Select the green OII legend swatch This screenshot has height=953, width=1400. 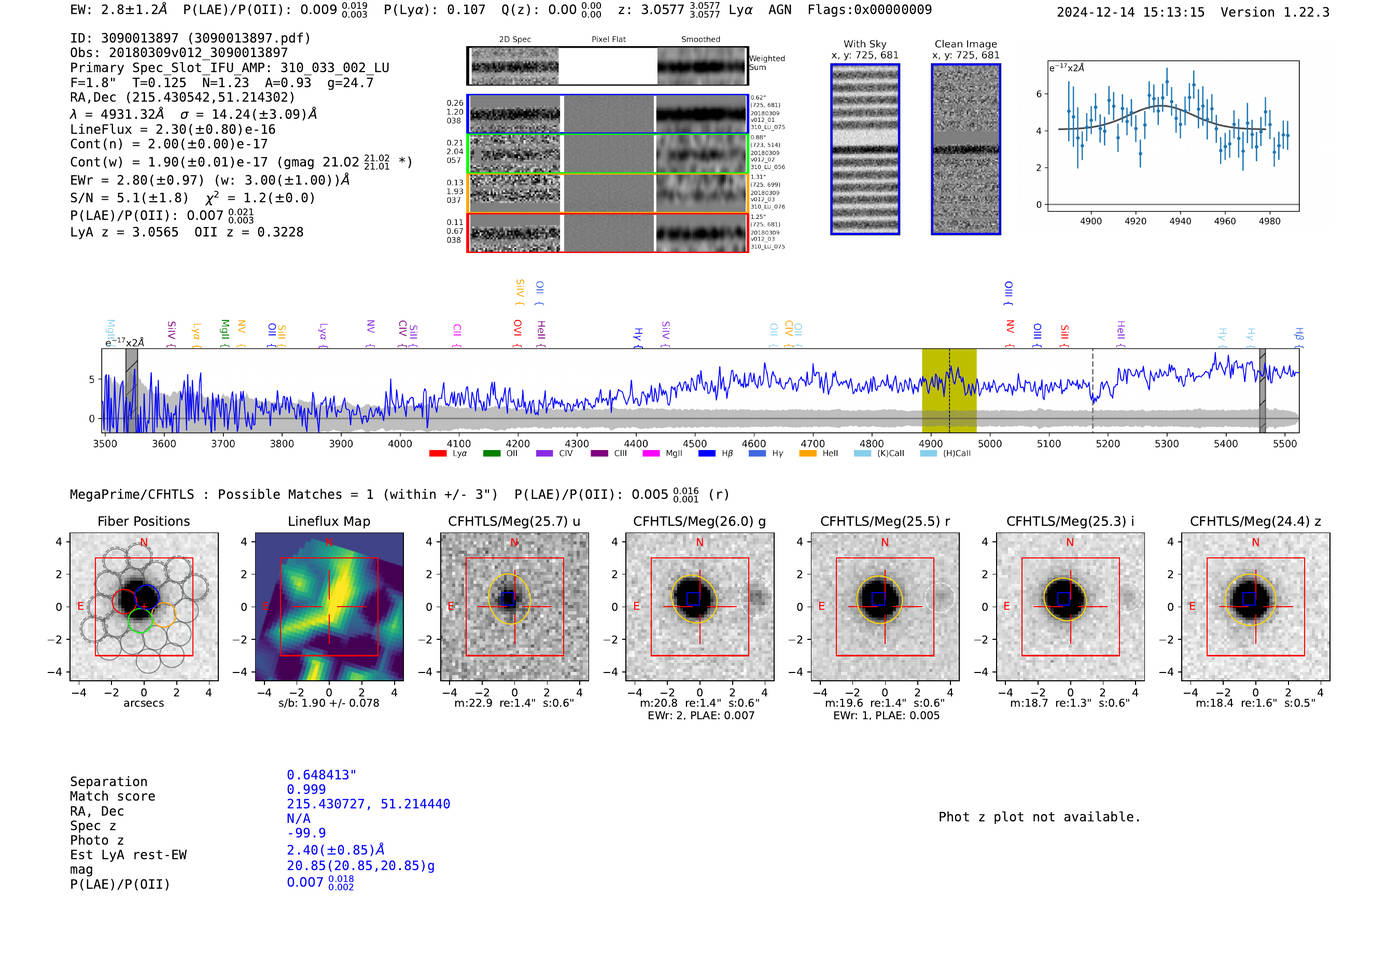[x=491, y=454]
